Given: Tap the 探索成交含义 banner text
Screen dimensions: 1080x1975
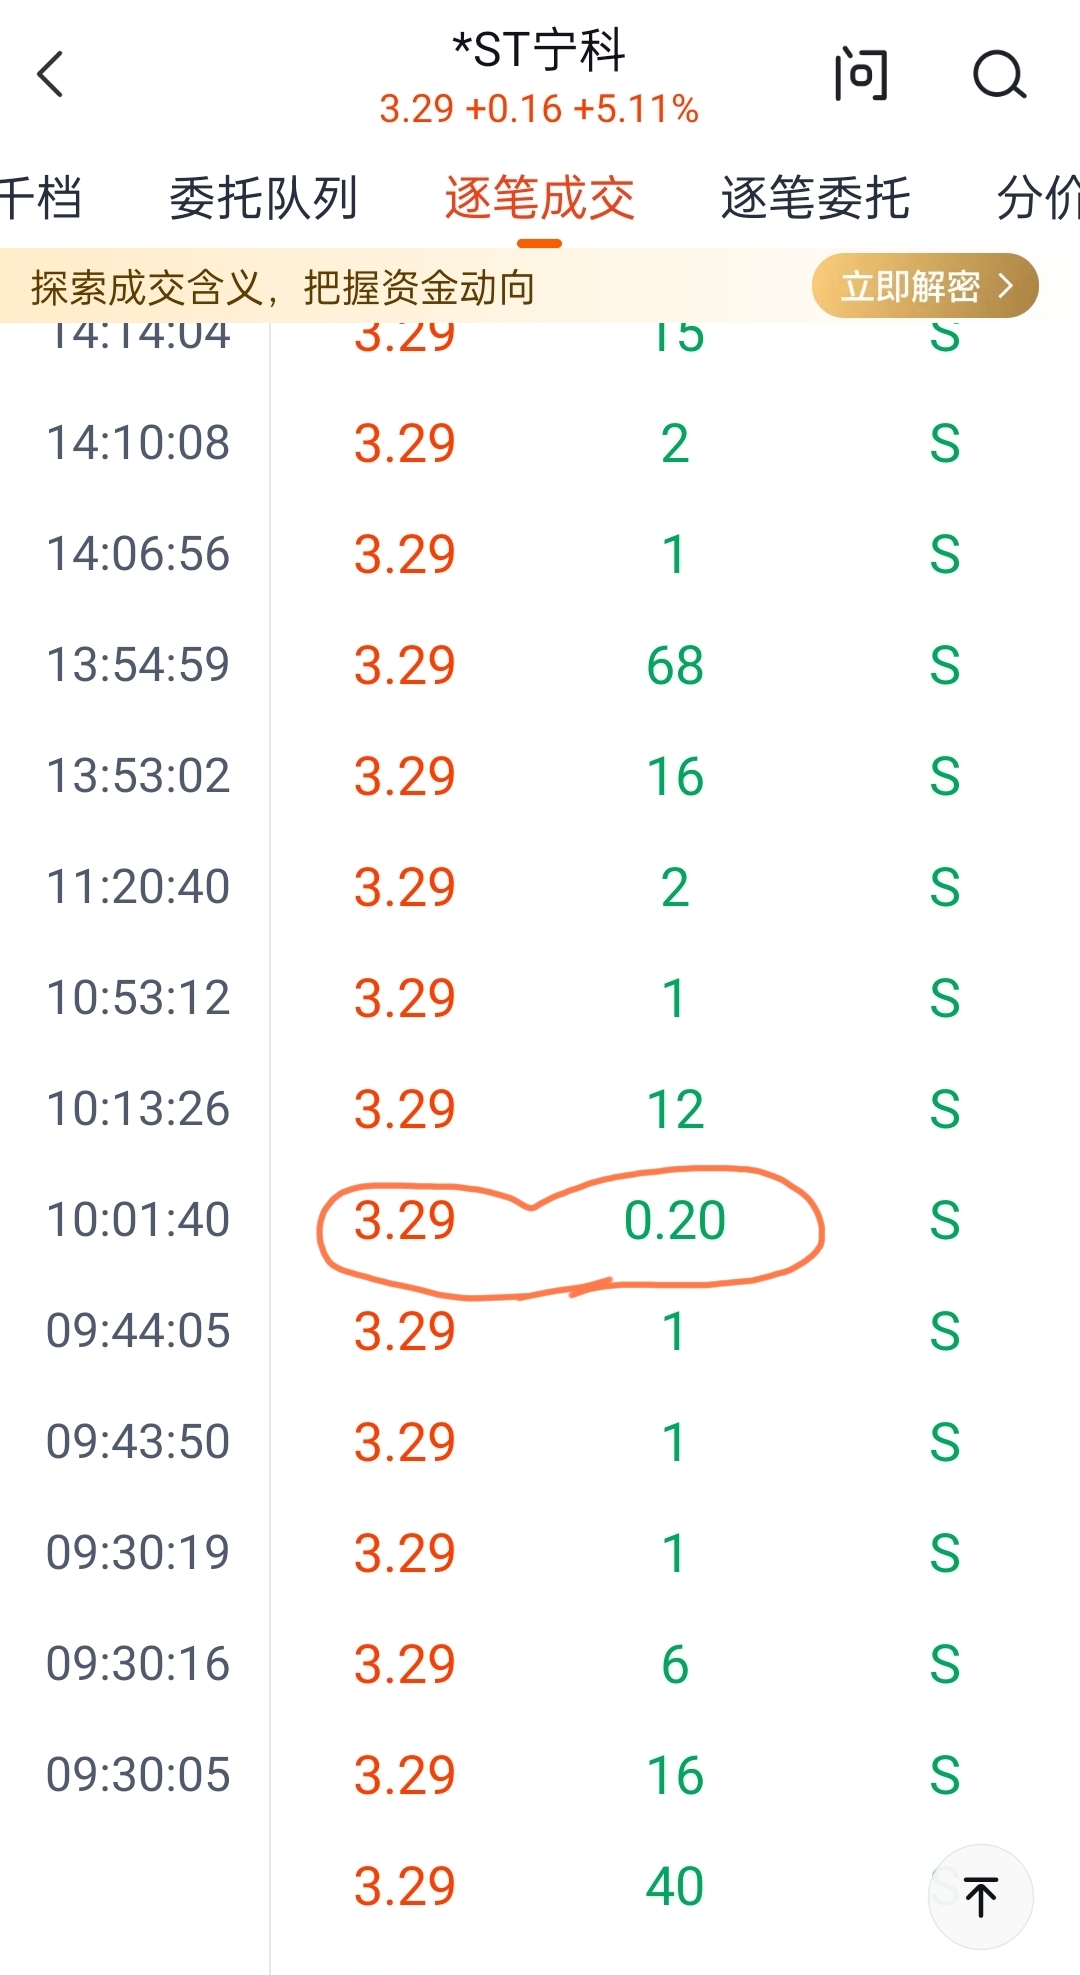Looking at the screenshot, I should coord(283,288).
